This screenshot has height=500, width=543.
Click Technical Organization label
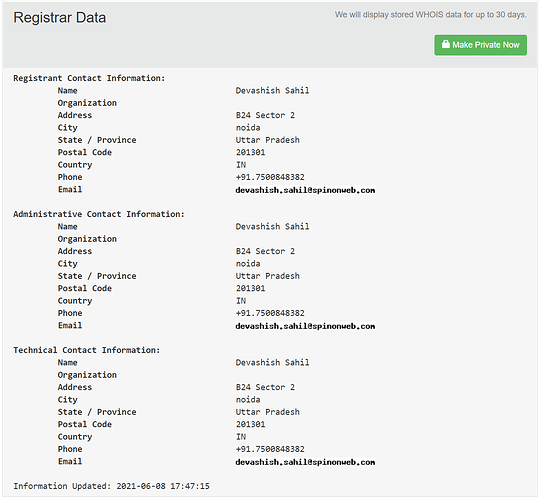point(87,375)
